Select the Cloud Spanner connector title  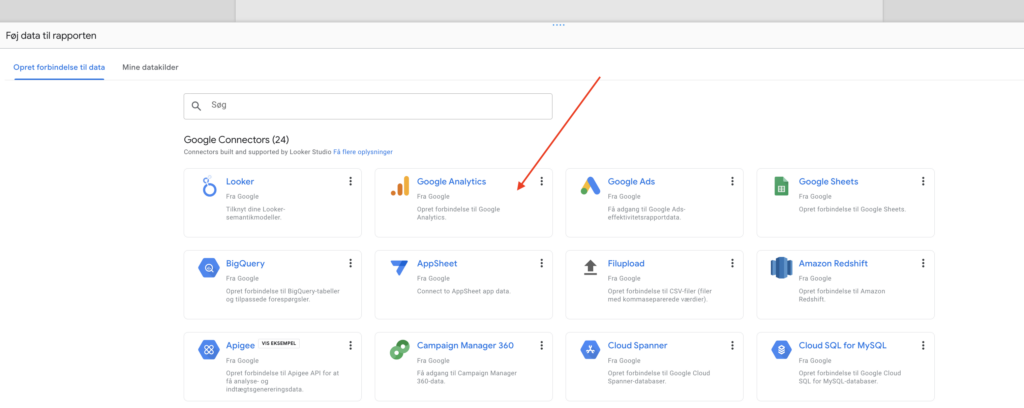637,345
